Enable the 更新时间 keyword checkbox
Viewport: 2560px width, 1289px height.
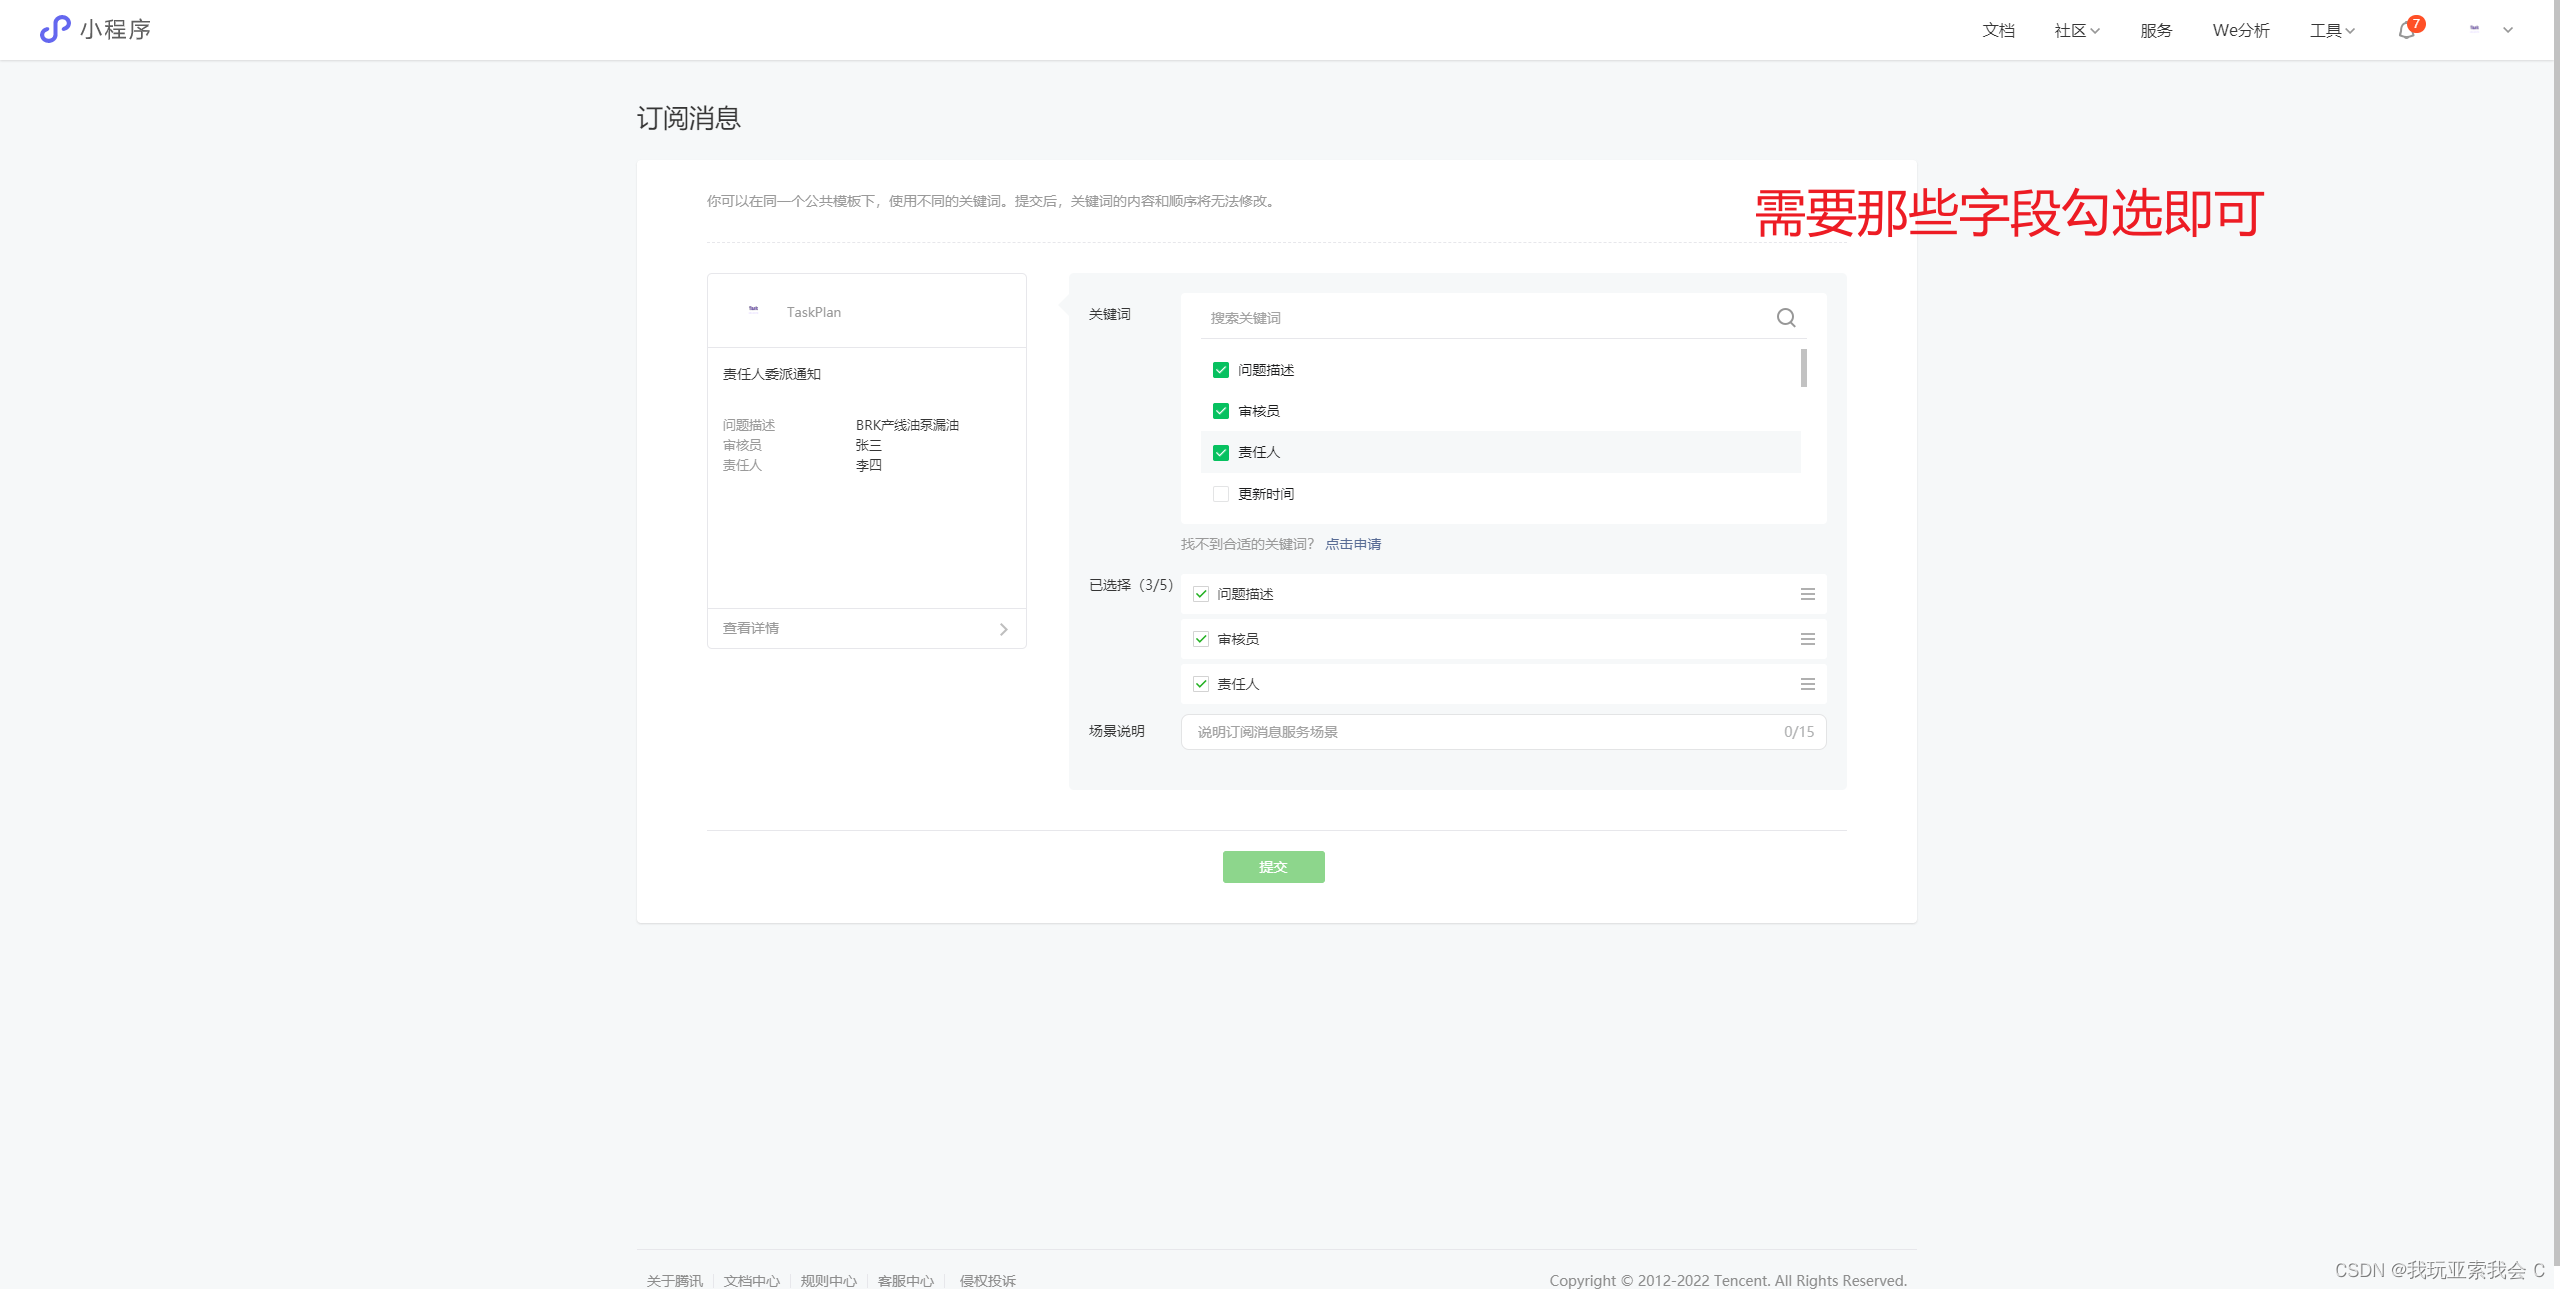1221,494
